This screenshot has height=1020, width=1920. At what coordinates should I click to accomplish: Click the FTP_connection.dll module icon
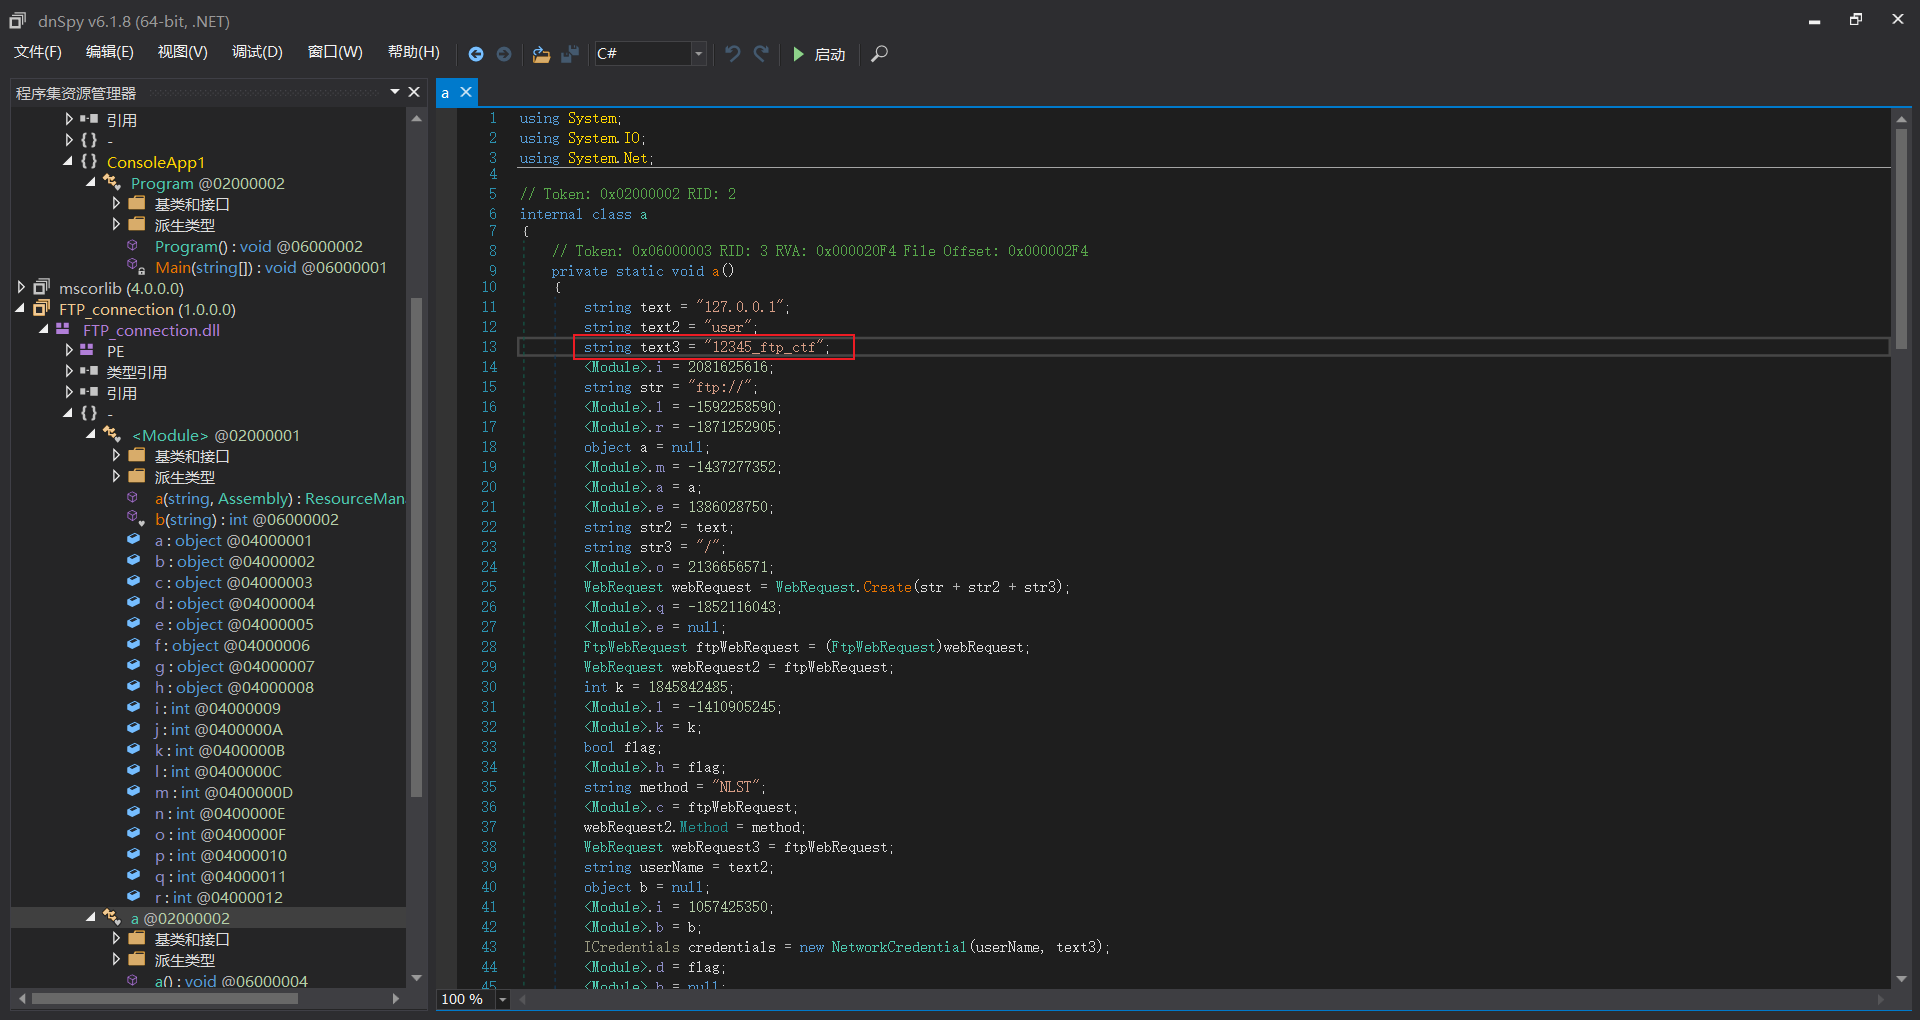click(64, 329)
